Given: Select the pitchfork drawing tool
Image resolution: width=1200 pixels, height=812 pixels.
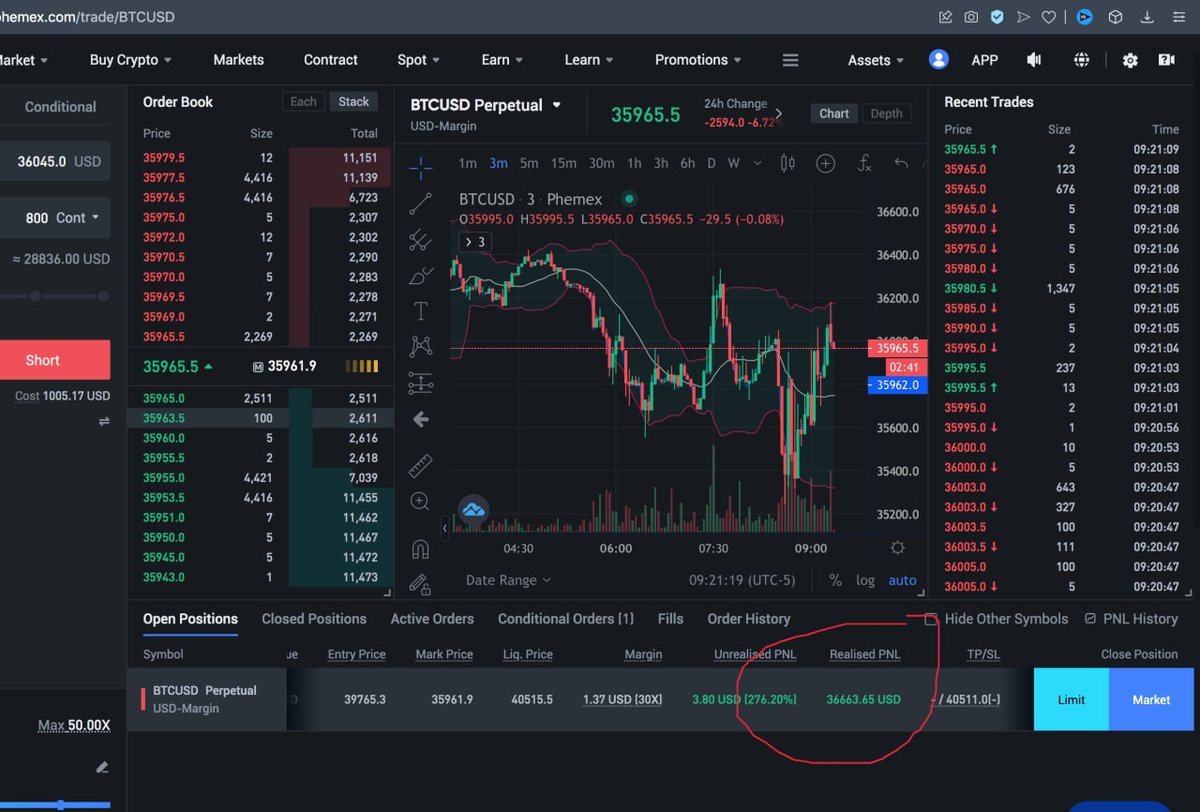Looking at the screenshot, I should [421, 240].
